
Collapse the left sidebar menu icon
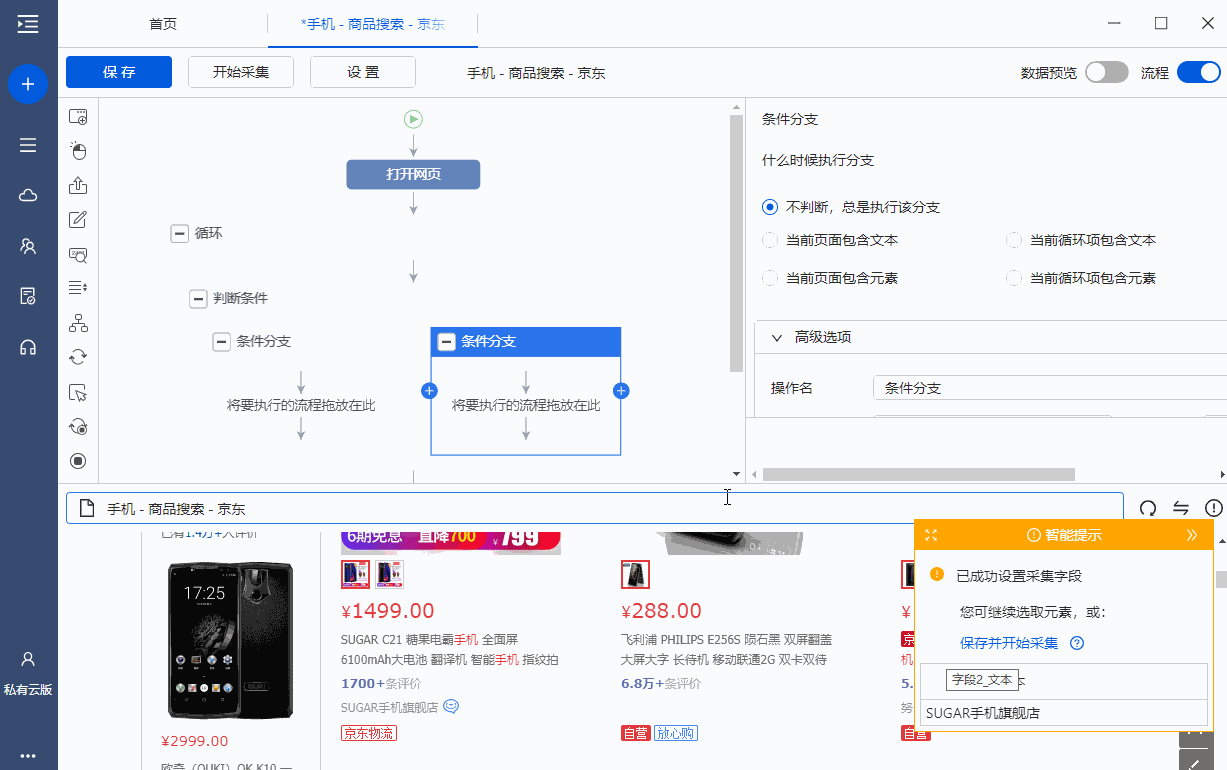[x=28, y=24]
